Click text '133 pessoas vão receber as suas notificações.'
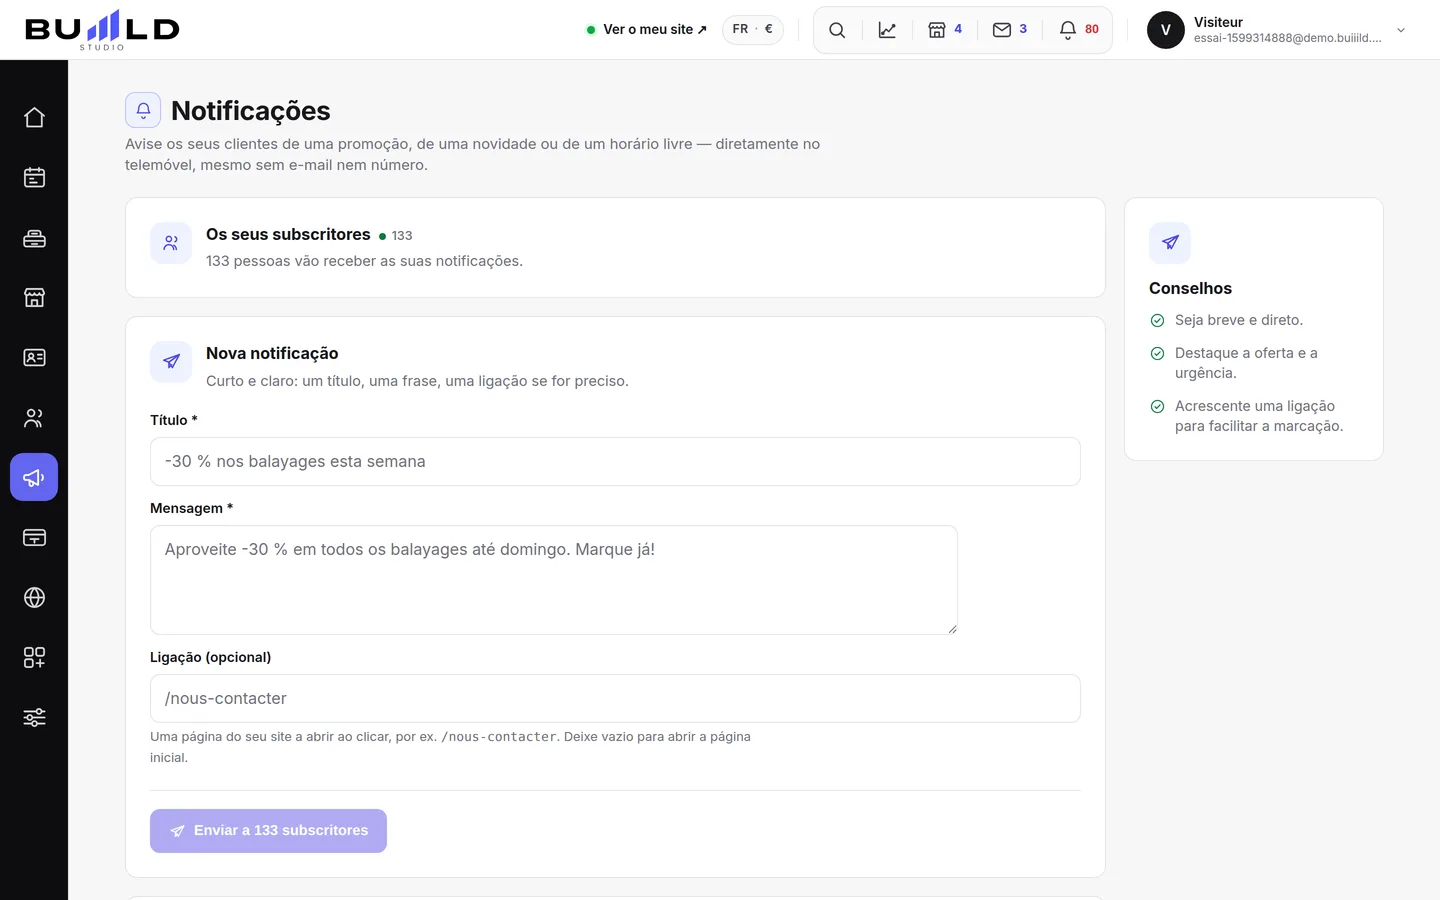Viewport: 1440px width, 900px height. (x=364, y=261)
